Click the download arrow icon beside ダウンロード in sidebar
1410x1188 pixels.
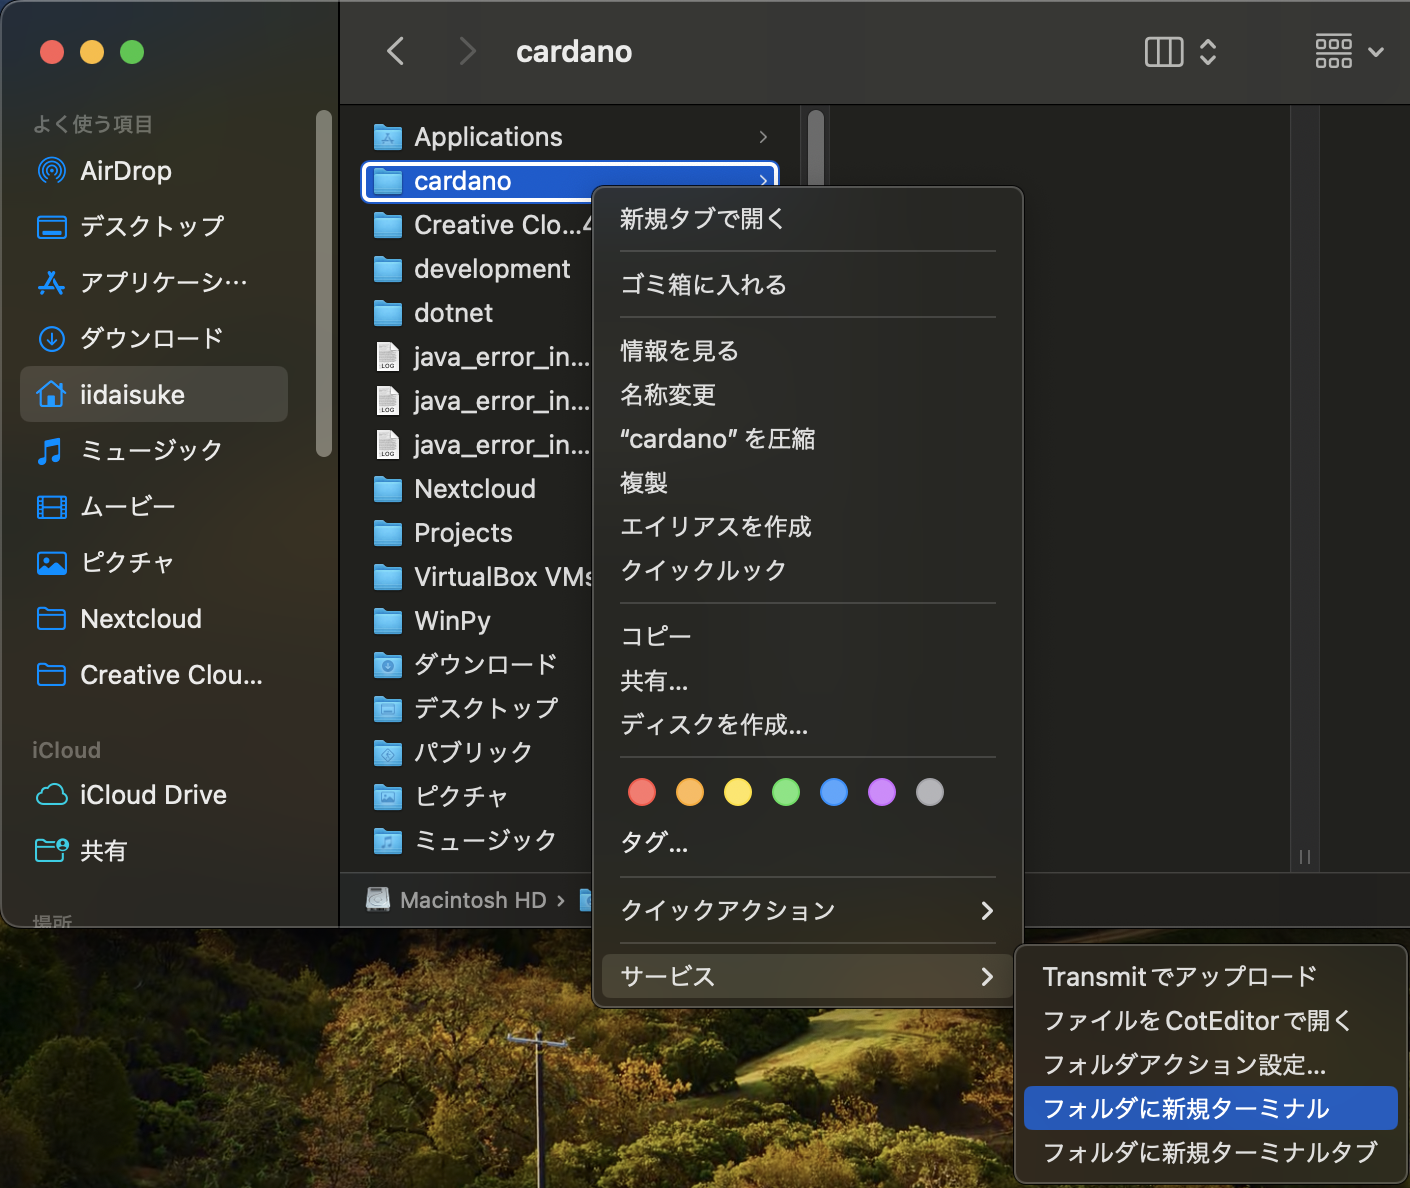tap(52, 339)
